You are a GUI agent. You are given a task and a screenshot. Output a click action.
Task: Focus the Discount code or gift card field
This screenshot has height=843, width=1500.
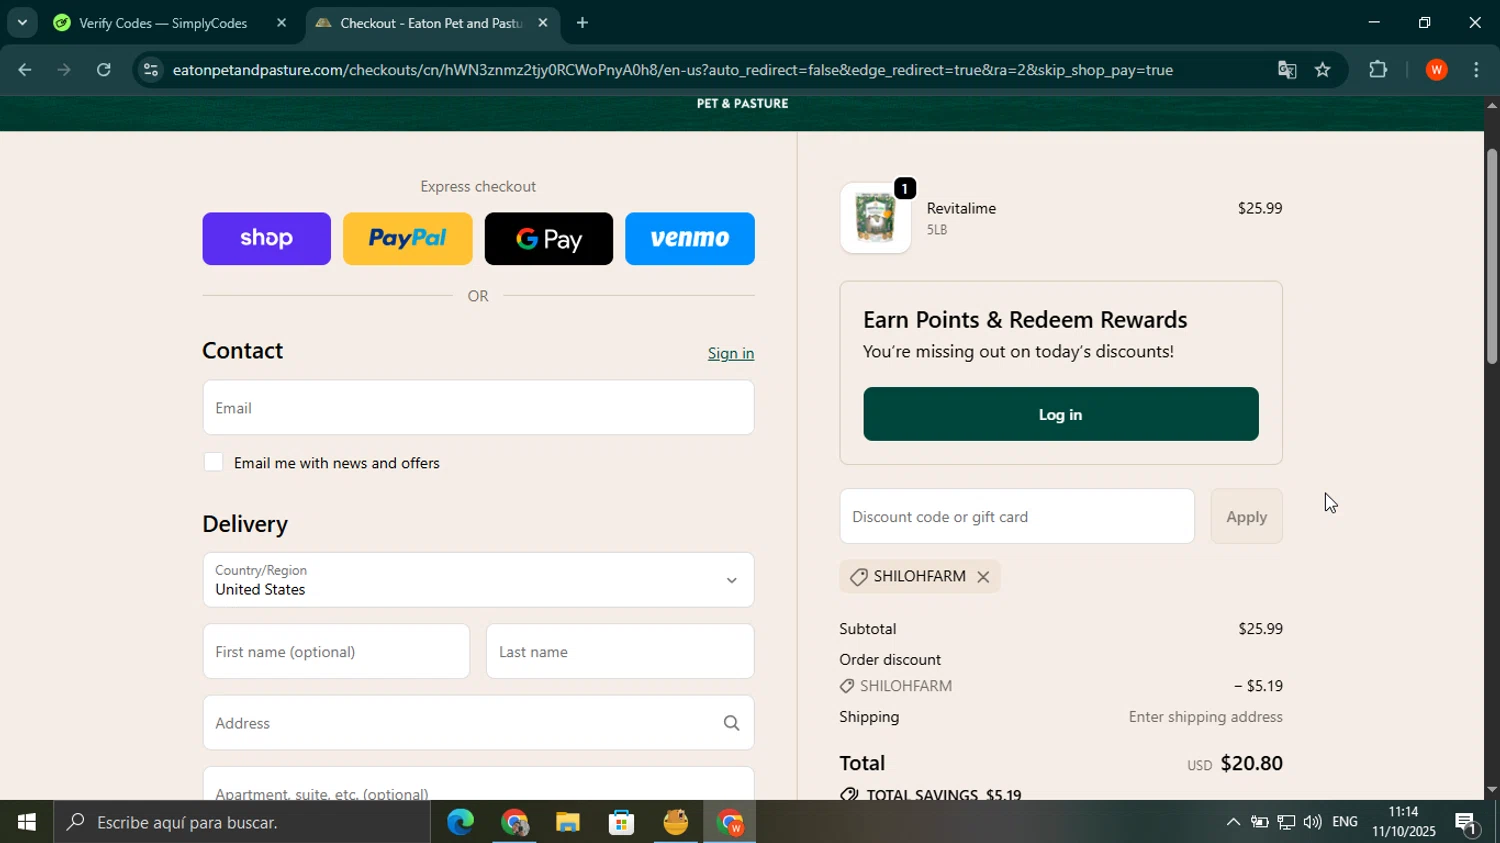point(1016,516)
